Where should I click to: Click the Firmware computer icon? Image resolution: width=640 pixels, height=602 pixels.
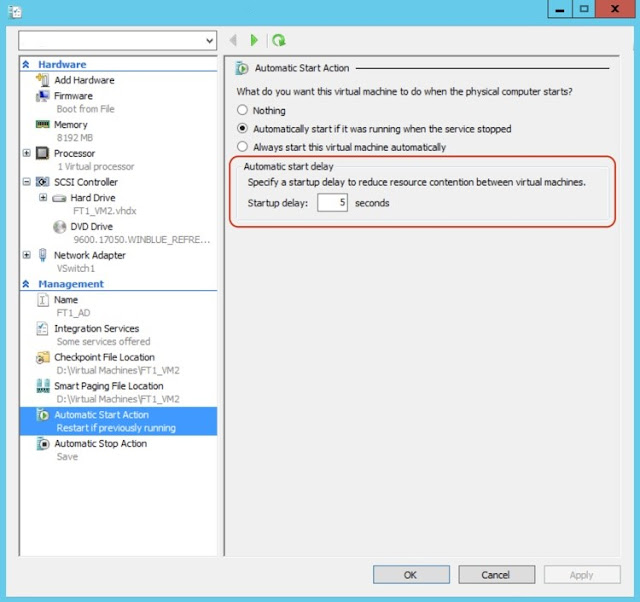click(x=42, y=96)
